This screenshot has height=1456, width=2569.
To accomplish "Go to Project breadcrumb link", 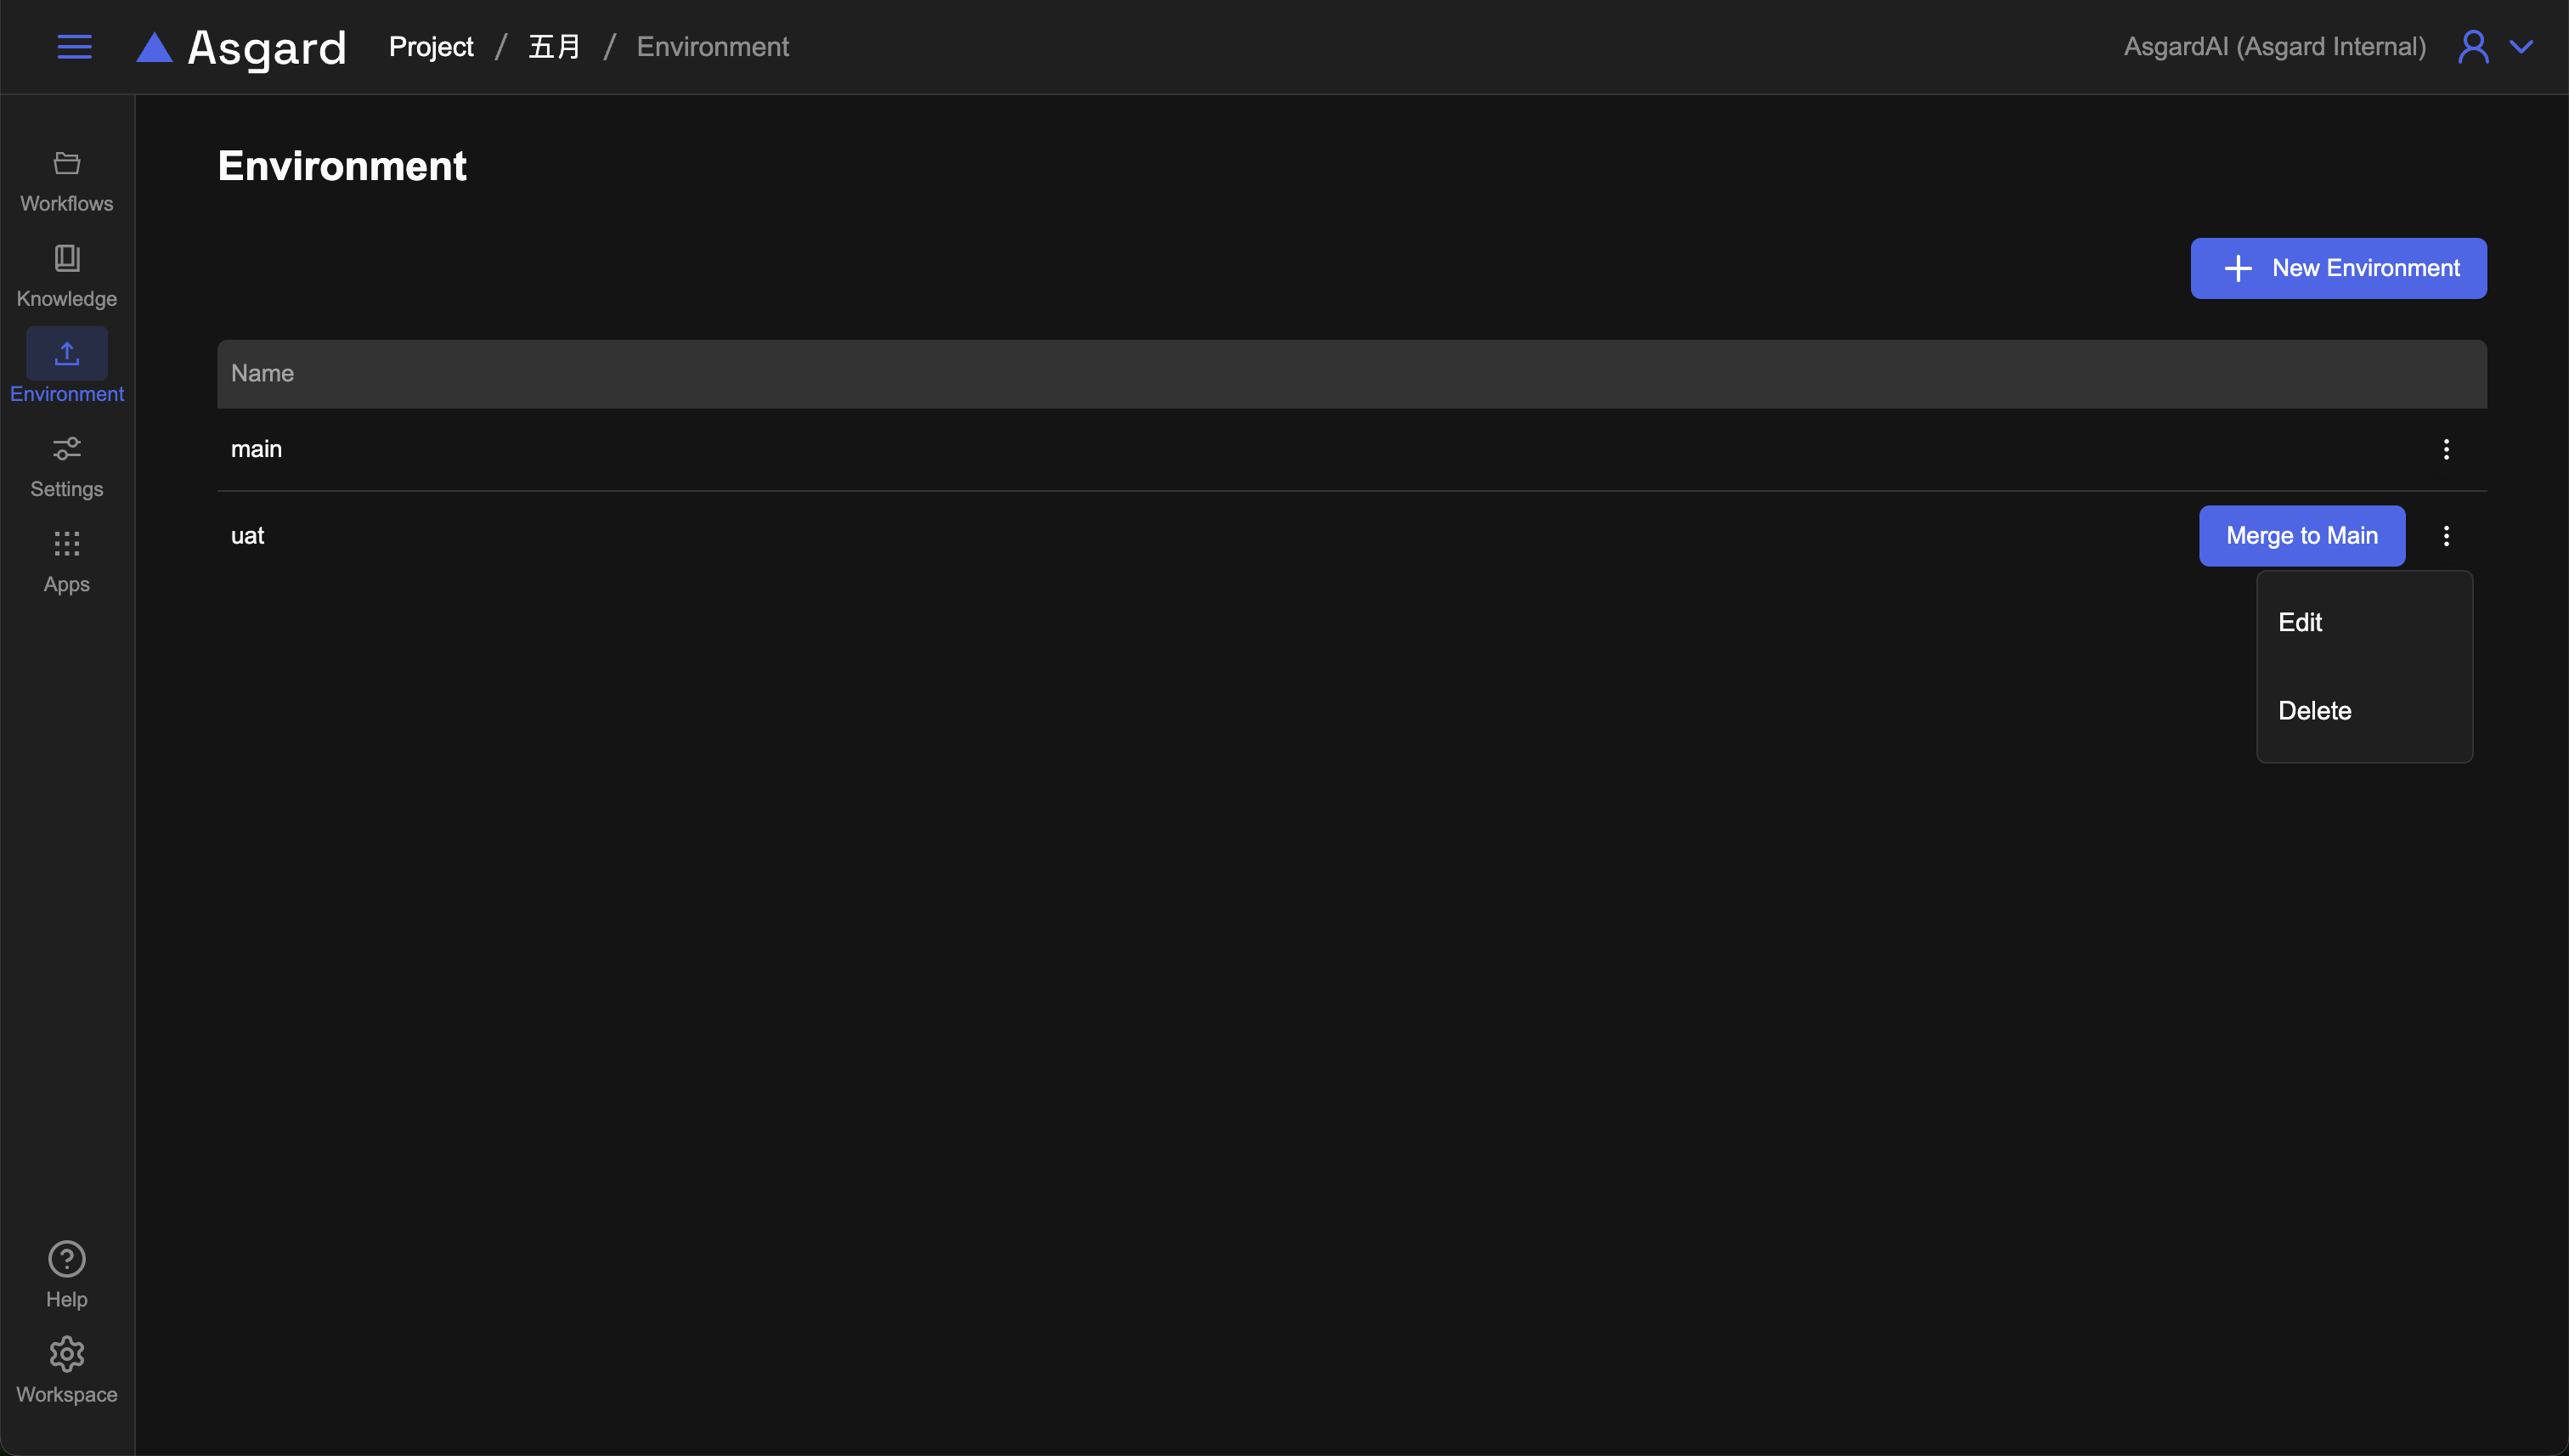I will click(431, 47).
